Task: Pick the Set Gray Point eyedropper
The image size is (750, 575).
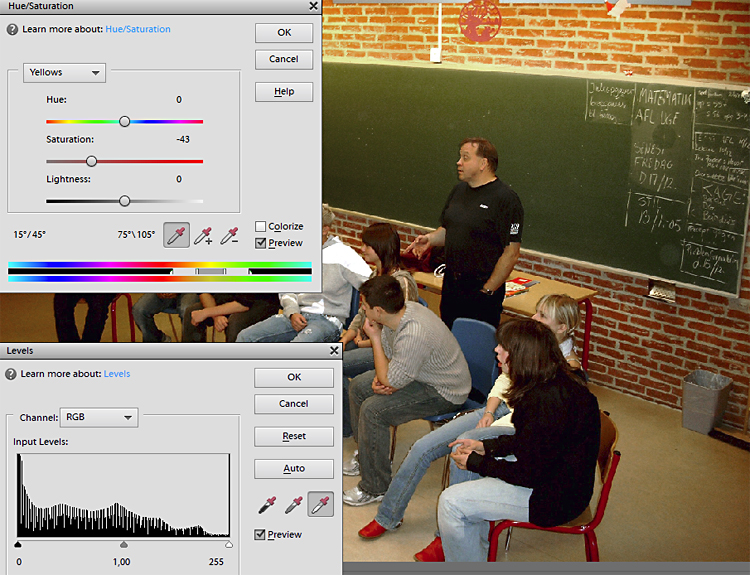Action: point(294,506)
